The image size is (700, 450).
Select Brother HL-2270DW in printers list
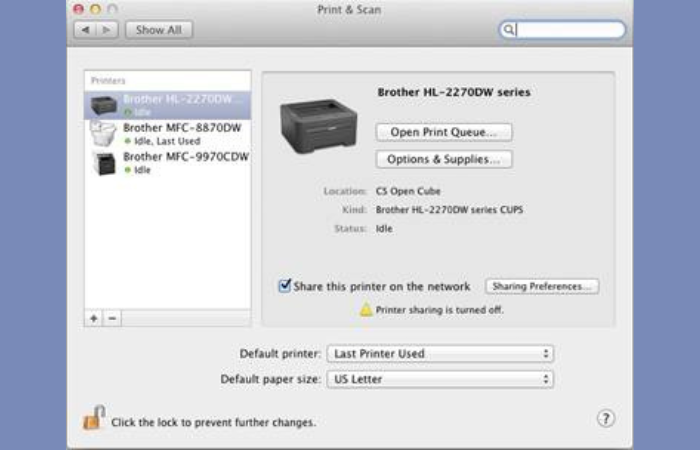click(x=167, y=105)
